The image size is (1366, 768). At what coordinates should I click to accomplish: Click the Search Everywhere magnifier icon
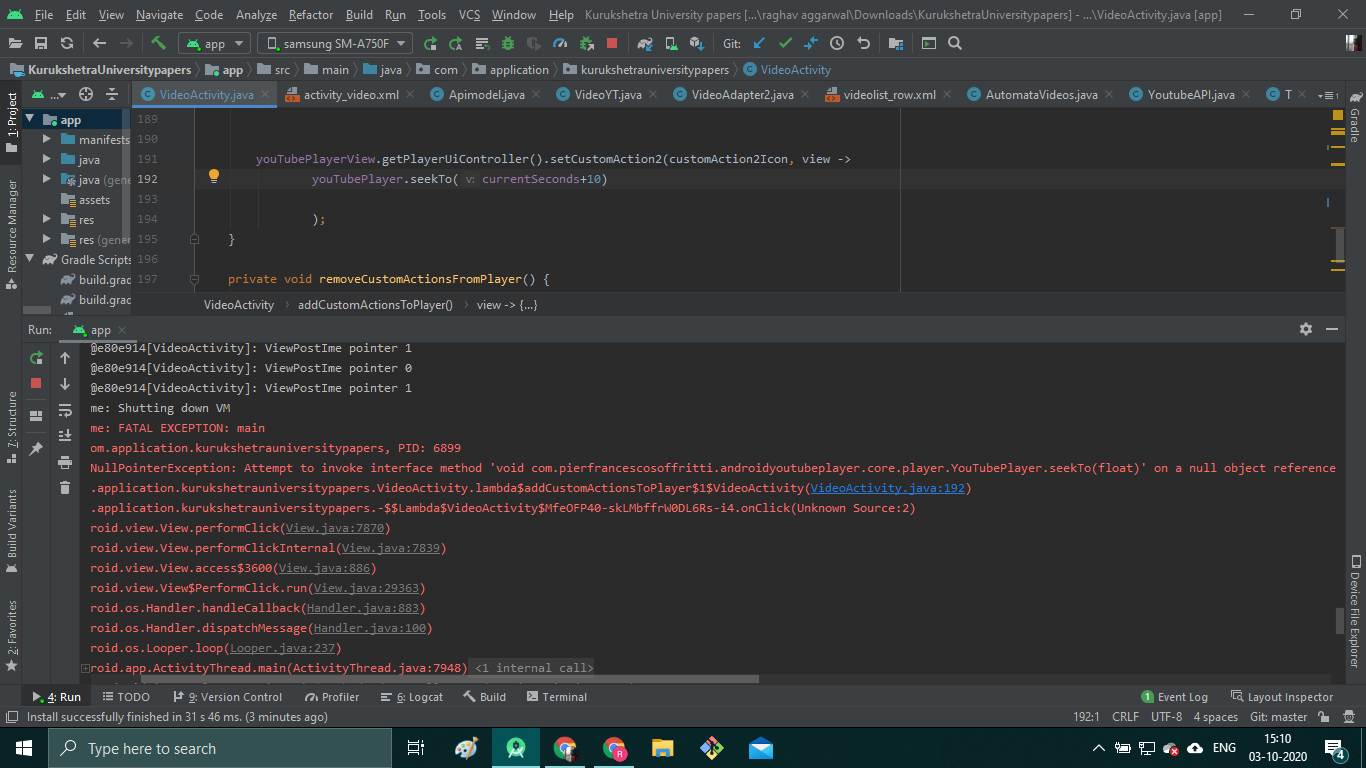[955, 43]
